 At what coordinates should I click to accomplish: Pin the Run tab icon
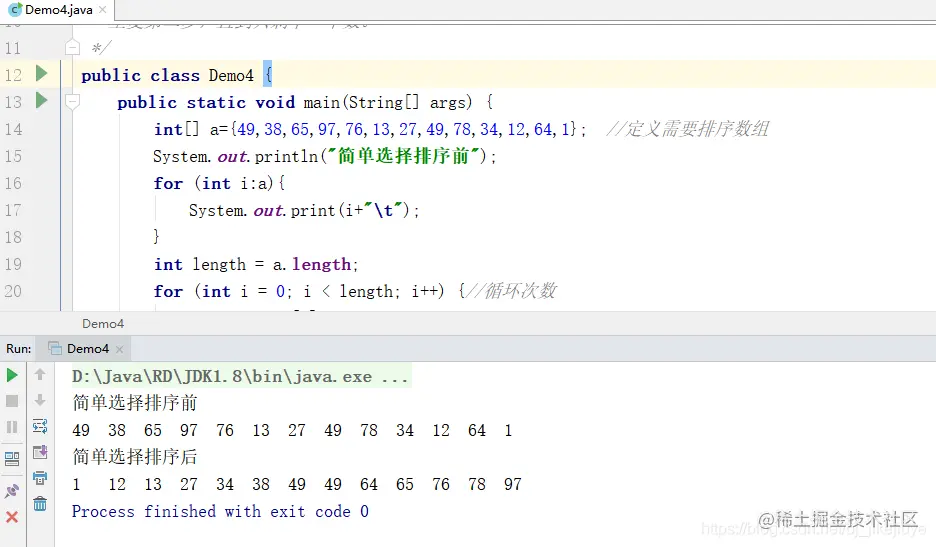pos(12,491)
